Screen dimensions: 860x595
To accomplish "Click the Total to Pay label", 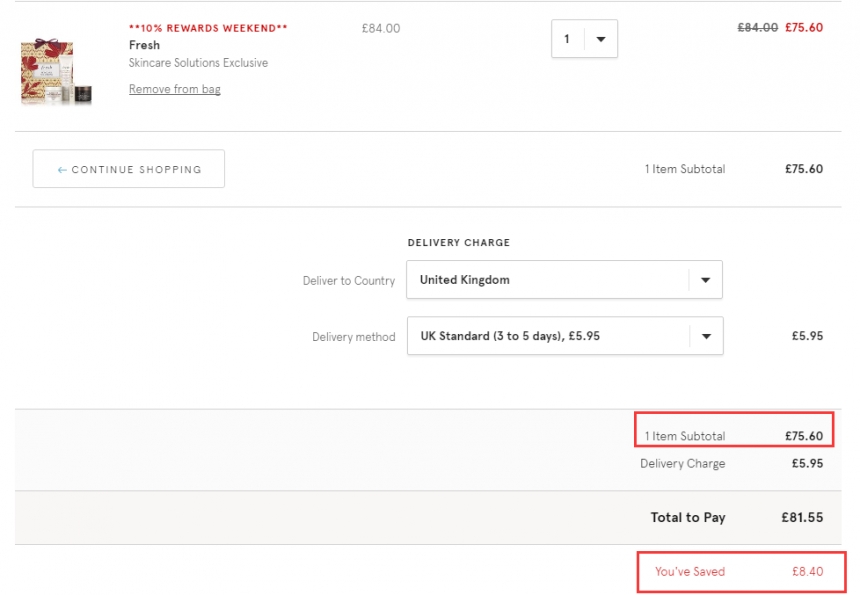I will [688, 517].
